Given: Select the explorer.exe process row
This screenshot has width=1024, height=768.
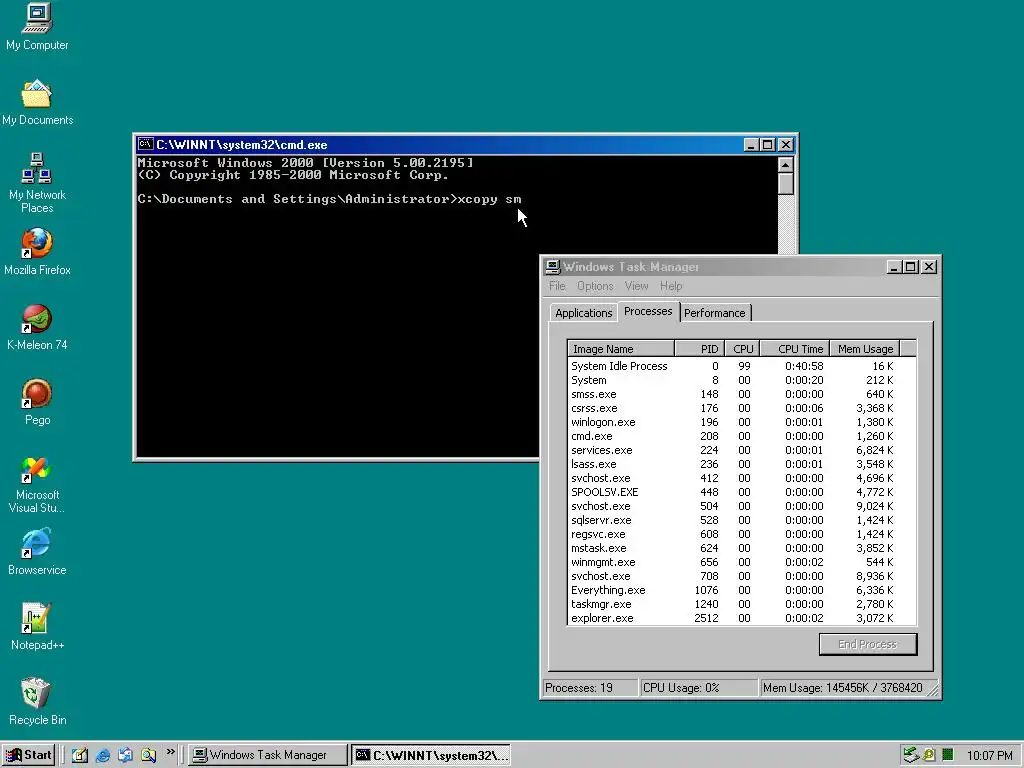Looking at the screenshot, I should [741, 618].
